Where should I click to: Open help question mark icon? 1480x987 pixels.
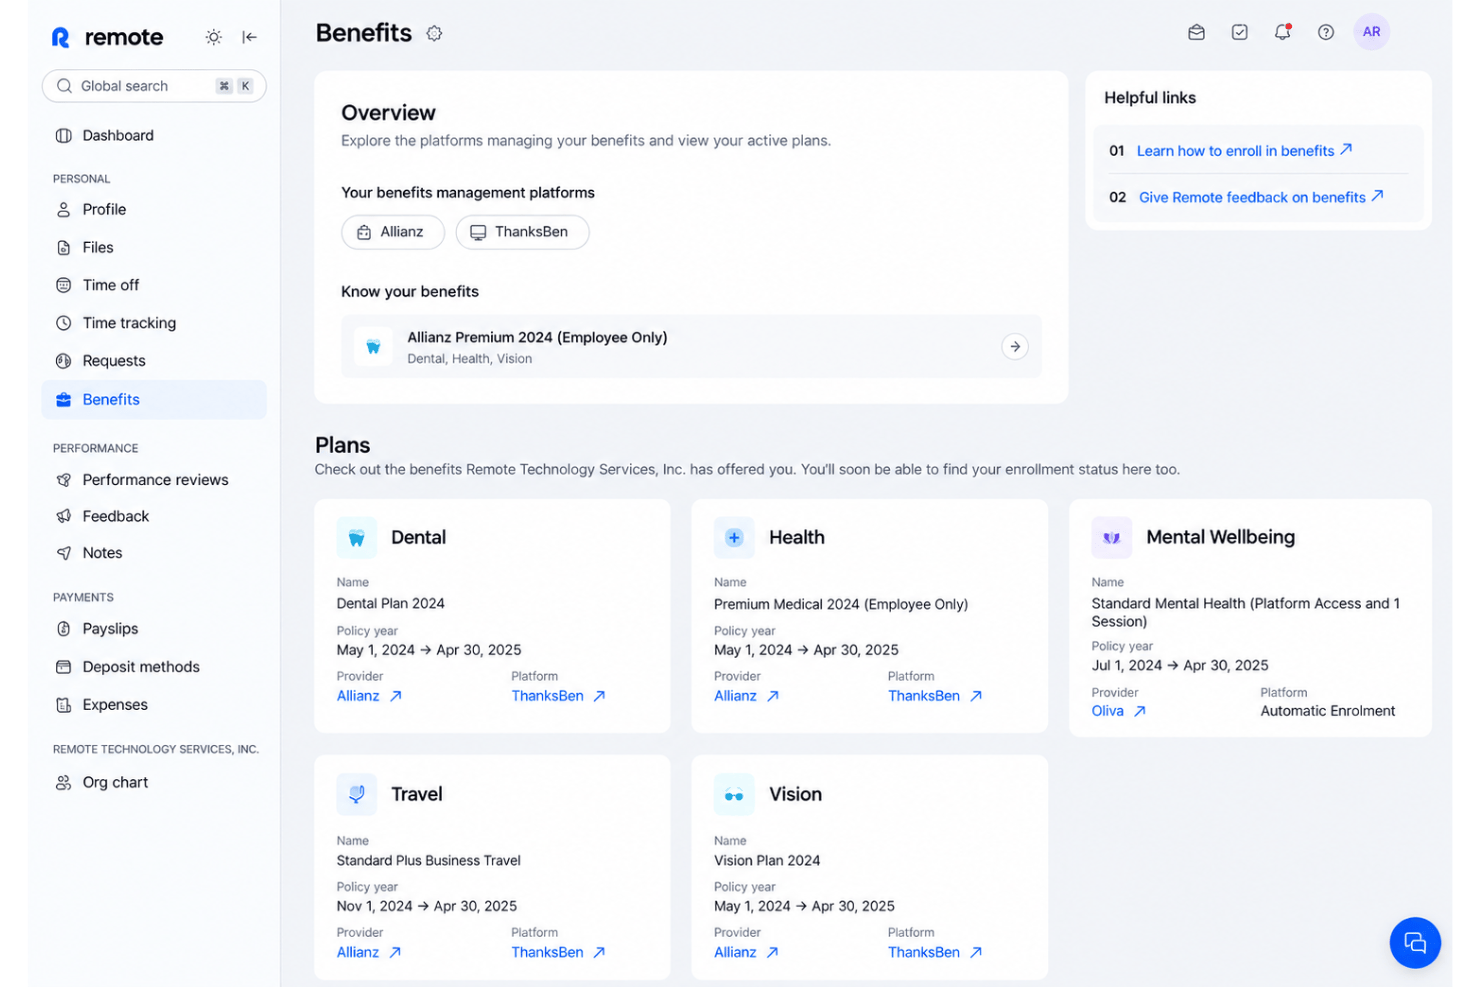(x=1326, y=32)
